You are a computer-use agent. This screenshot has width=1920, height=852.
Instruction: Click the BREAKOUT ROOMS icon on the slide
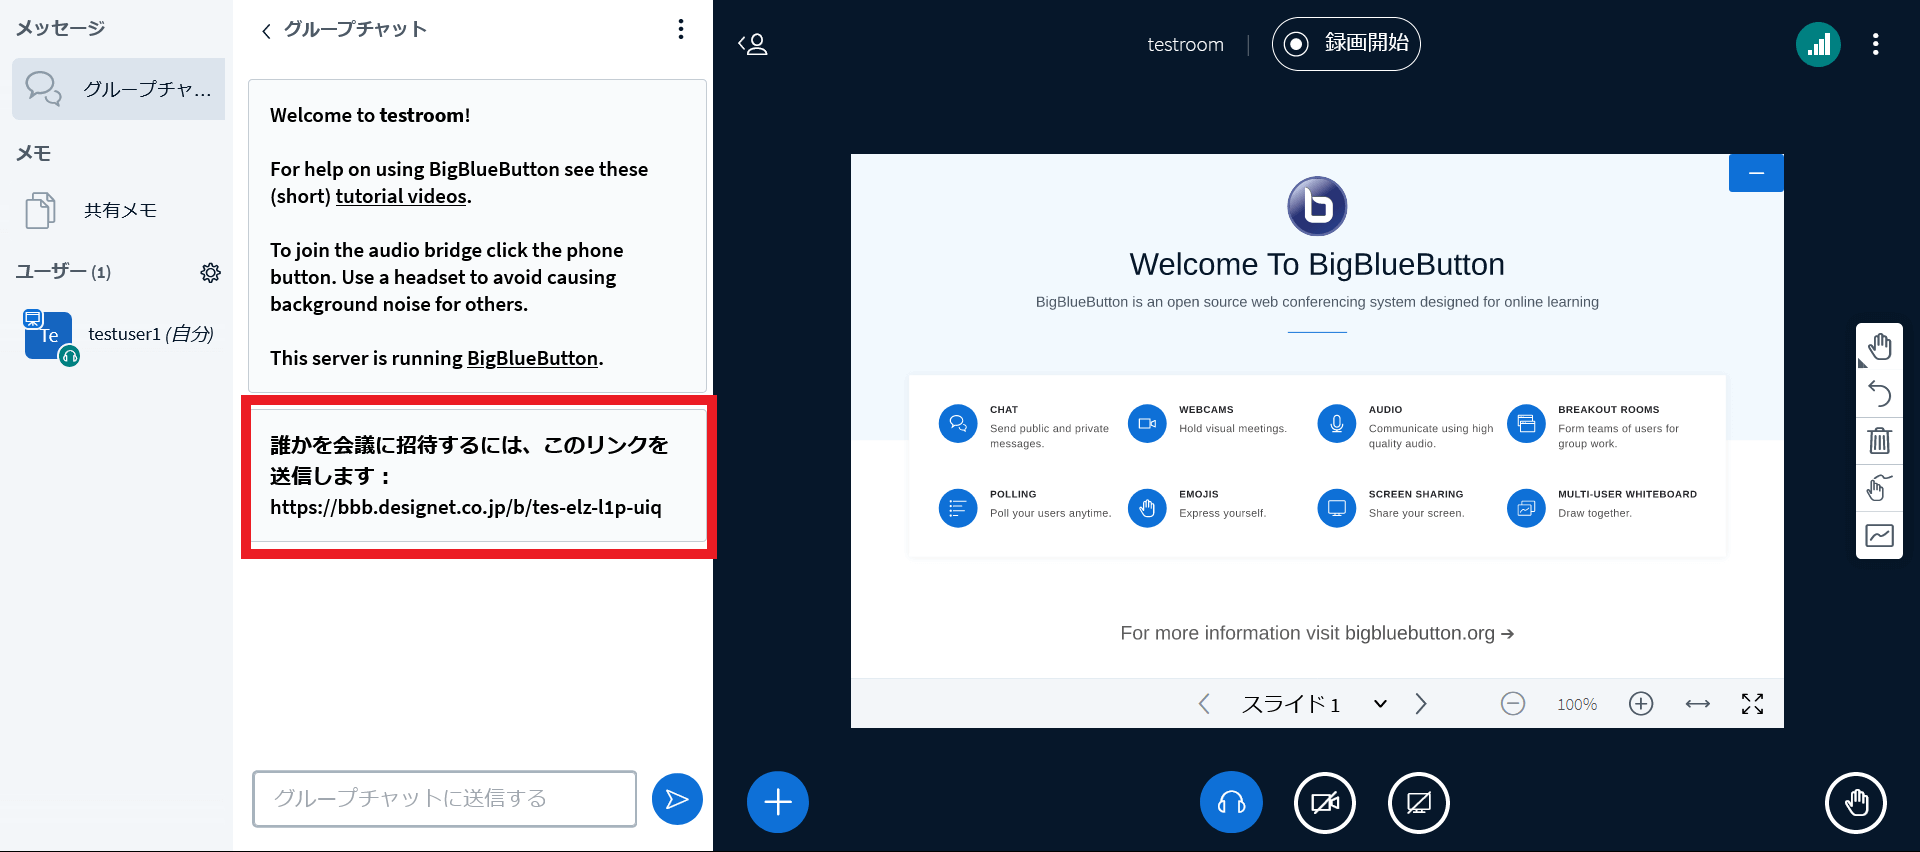click(x=1526, y=423)
